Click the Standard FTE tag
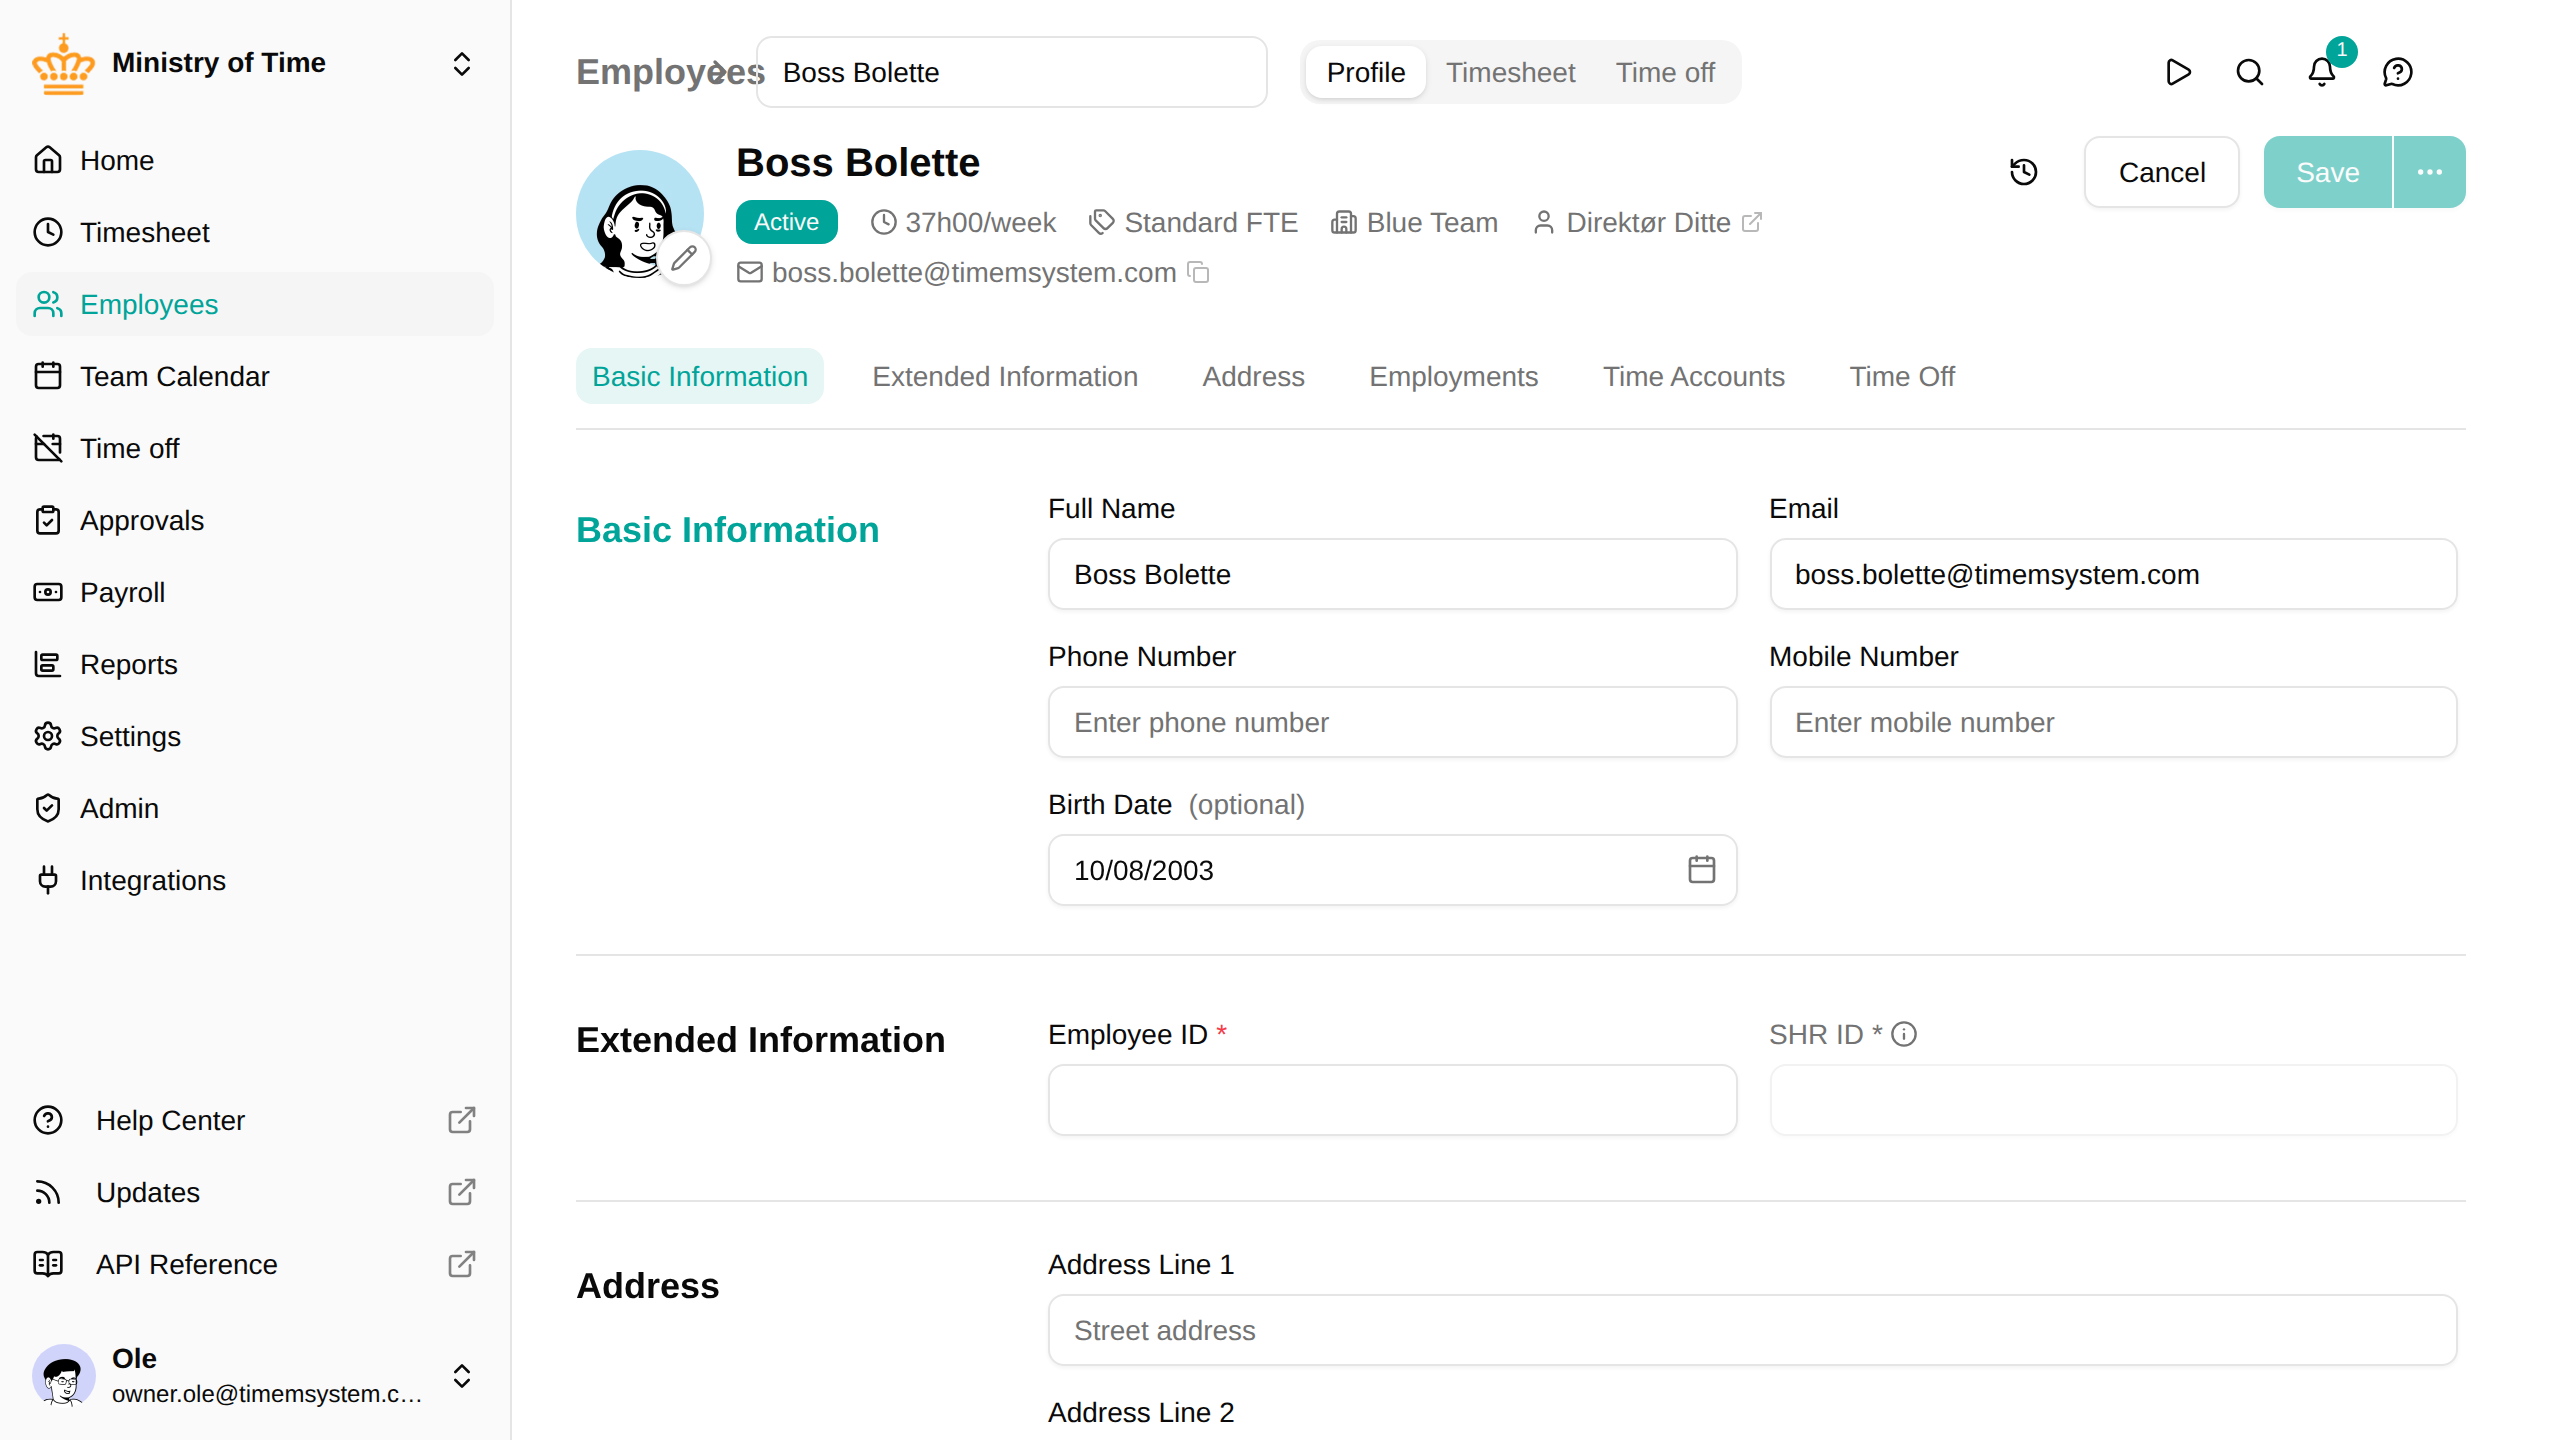Viewport: 2560px width, 1440px height. coord(1194,222)
